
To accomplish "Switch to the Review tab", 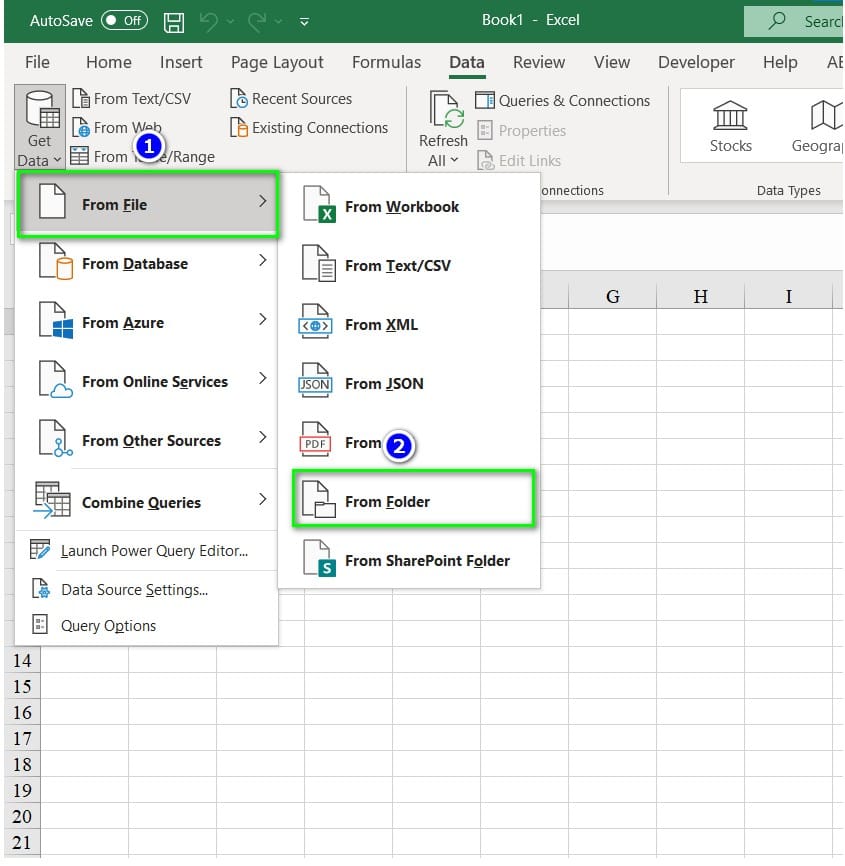I will pyautogui.click(x=538, y=62).
